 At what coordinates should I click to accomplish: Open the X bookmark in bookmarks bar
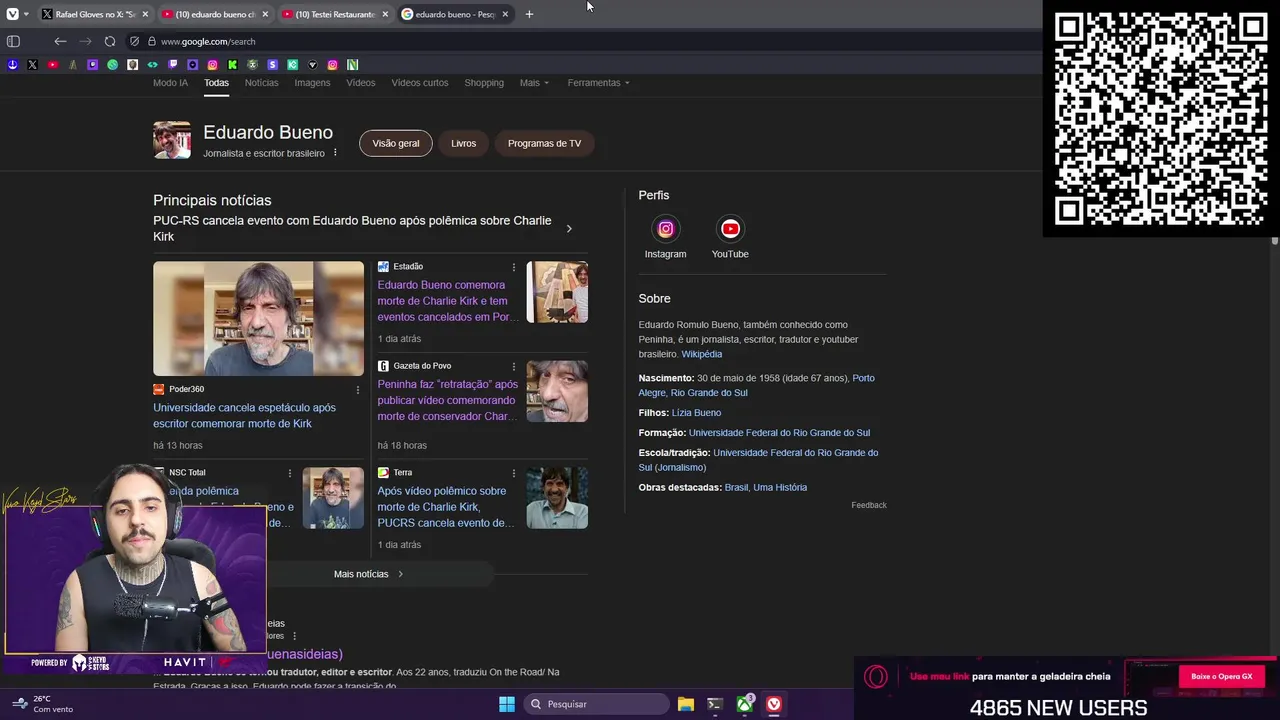[32, 65]
